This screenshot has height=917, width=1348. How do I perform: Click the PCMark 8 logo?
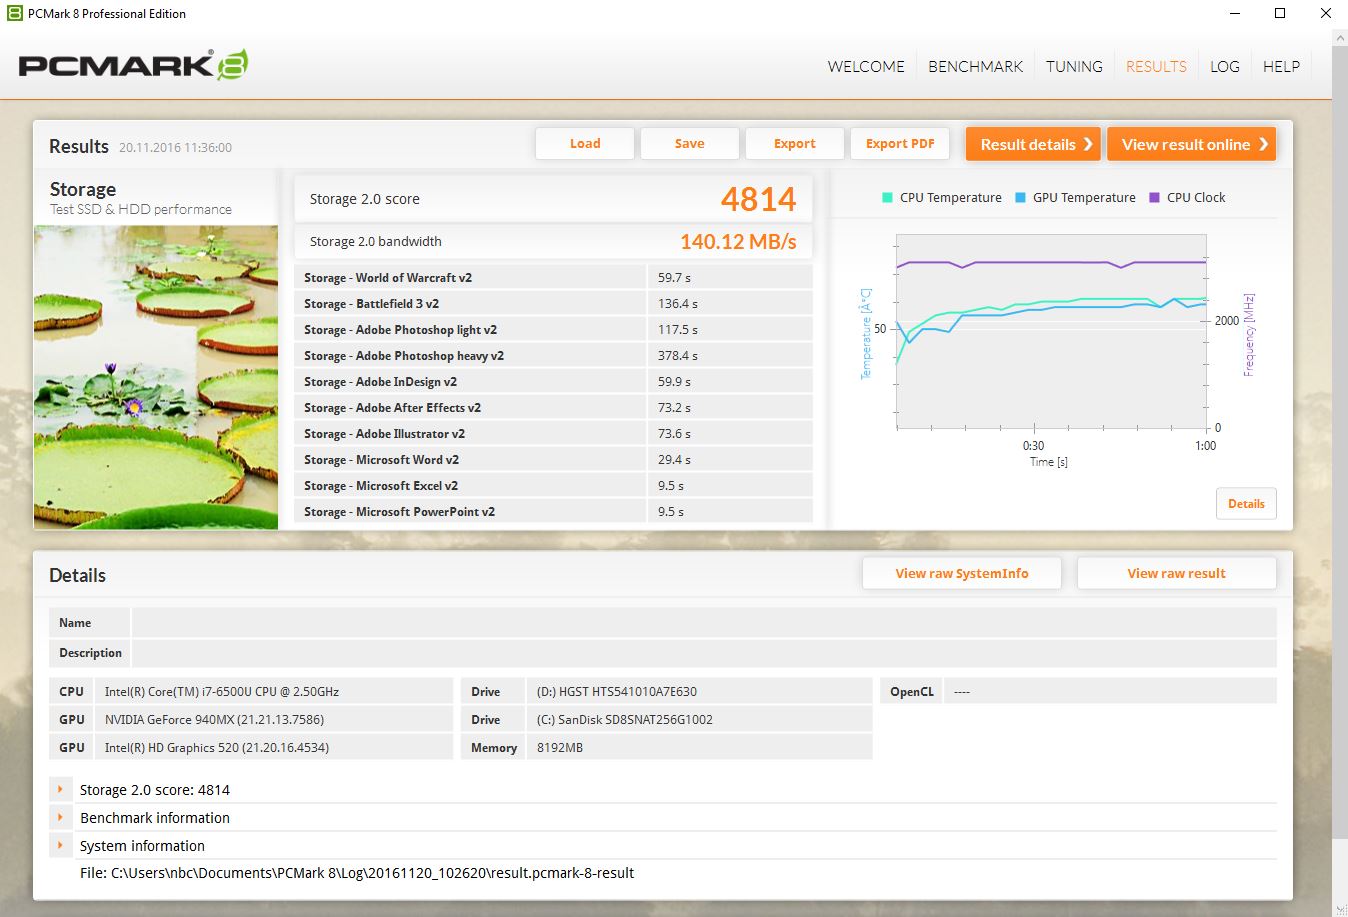(x=133, y=66)
